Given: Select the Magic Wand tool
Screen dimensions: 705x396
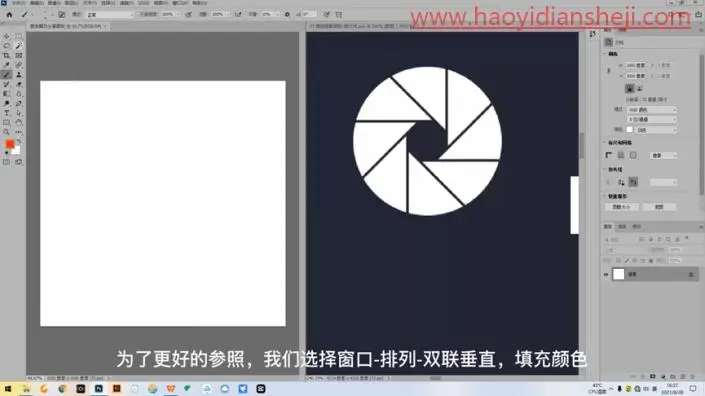Looking at the screenshot, I should click(19, 46).
